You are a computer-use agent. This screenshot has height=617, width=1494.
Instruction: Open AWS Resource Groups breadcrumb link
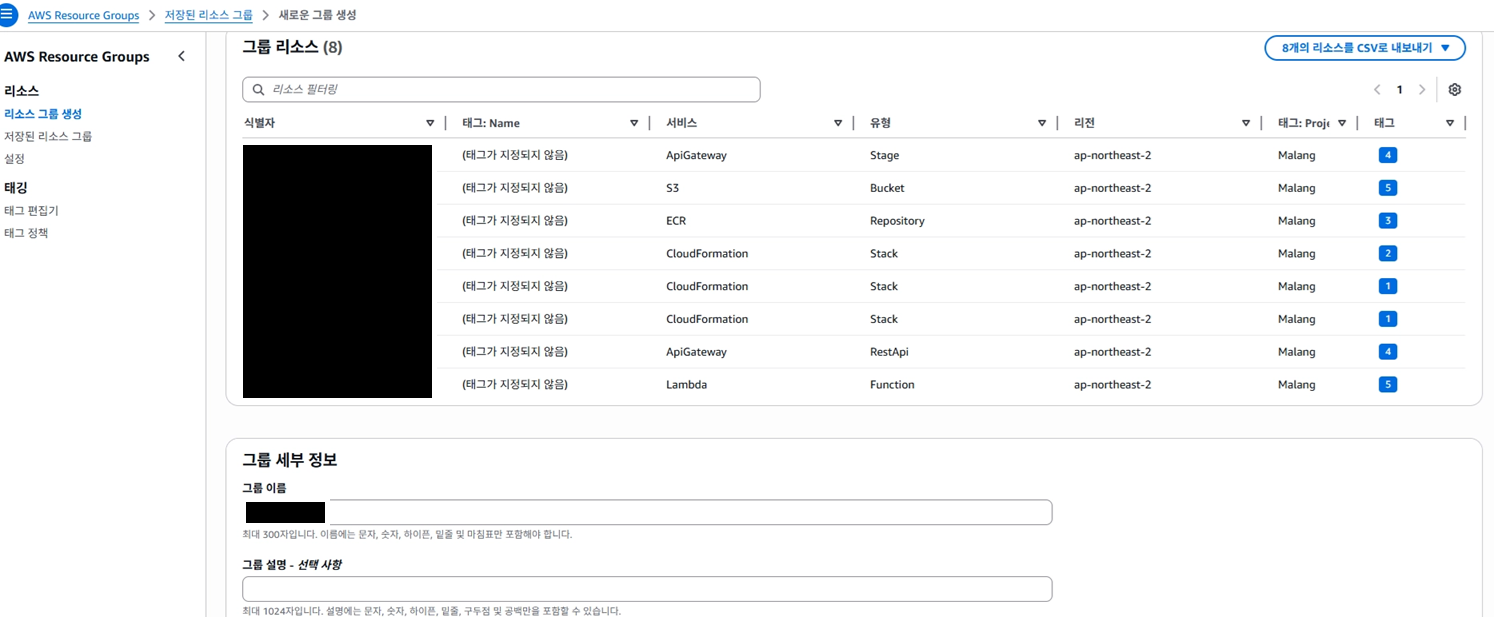[84, 16]
